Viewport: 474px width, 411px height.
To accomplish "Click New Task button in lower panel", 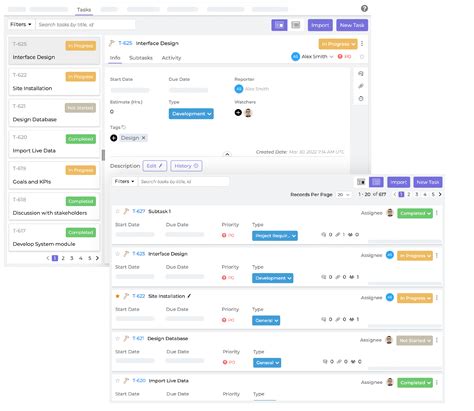I will (428, 182).
